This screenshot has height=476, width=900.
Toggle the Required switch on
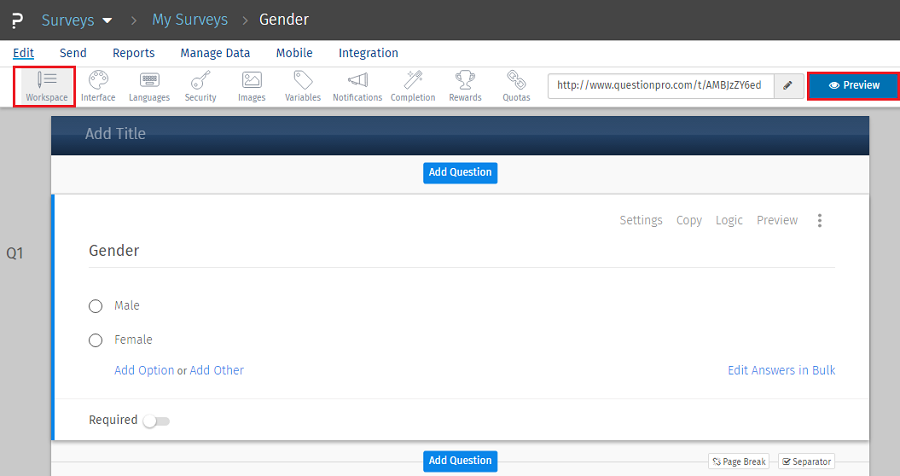pyautogui.click(x=156, y=421)
